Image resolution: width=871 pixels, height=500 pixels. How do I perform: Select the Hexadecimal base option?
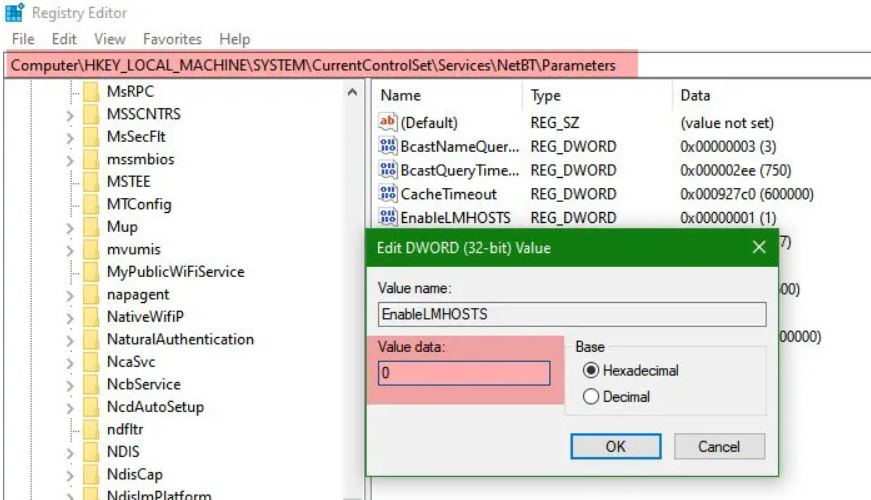point(591,370)
